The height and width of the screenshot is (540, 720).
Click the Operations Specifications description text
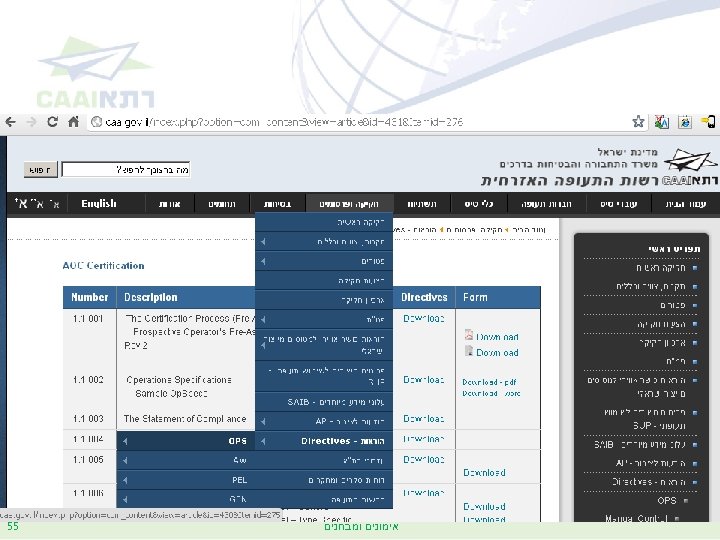[179, 380]
